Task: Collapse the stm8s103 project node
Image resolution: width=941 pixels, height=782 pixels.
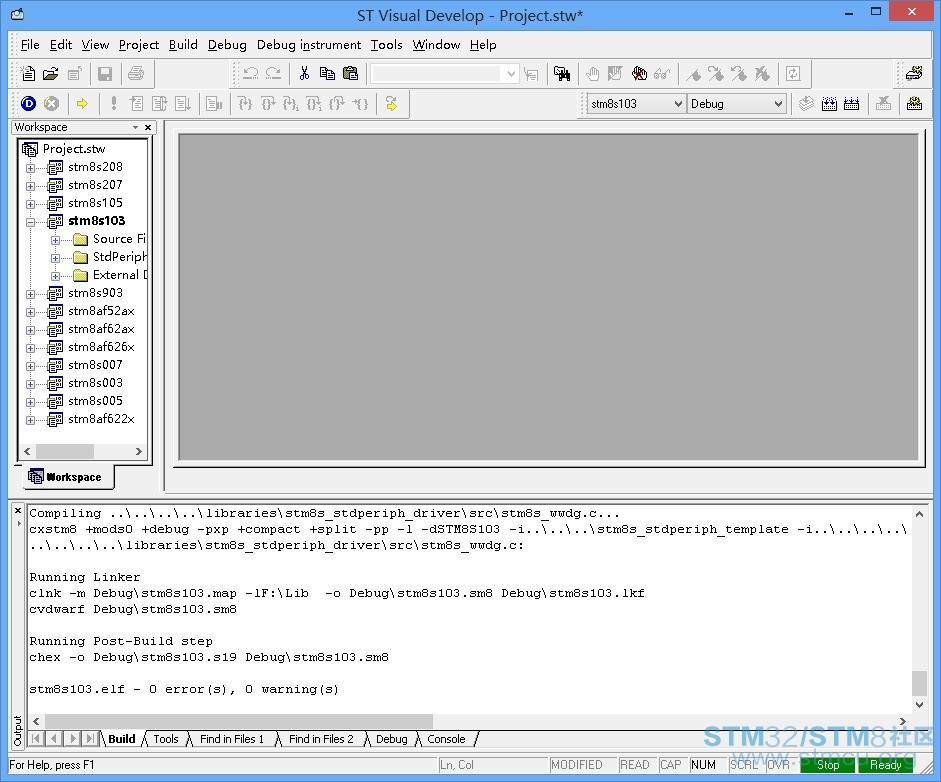Action: pyautogui.click(x=31, y=222)
